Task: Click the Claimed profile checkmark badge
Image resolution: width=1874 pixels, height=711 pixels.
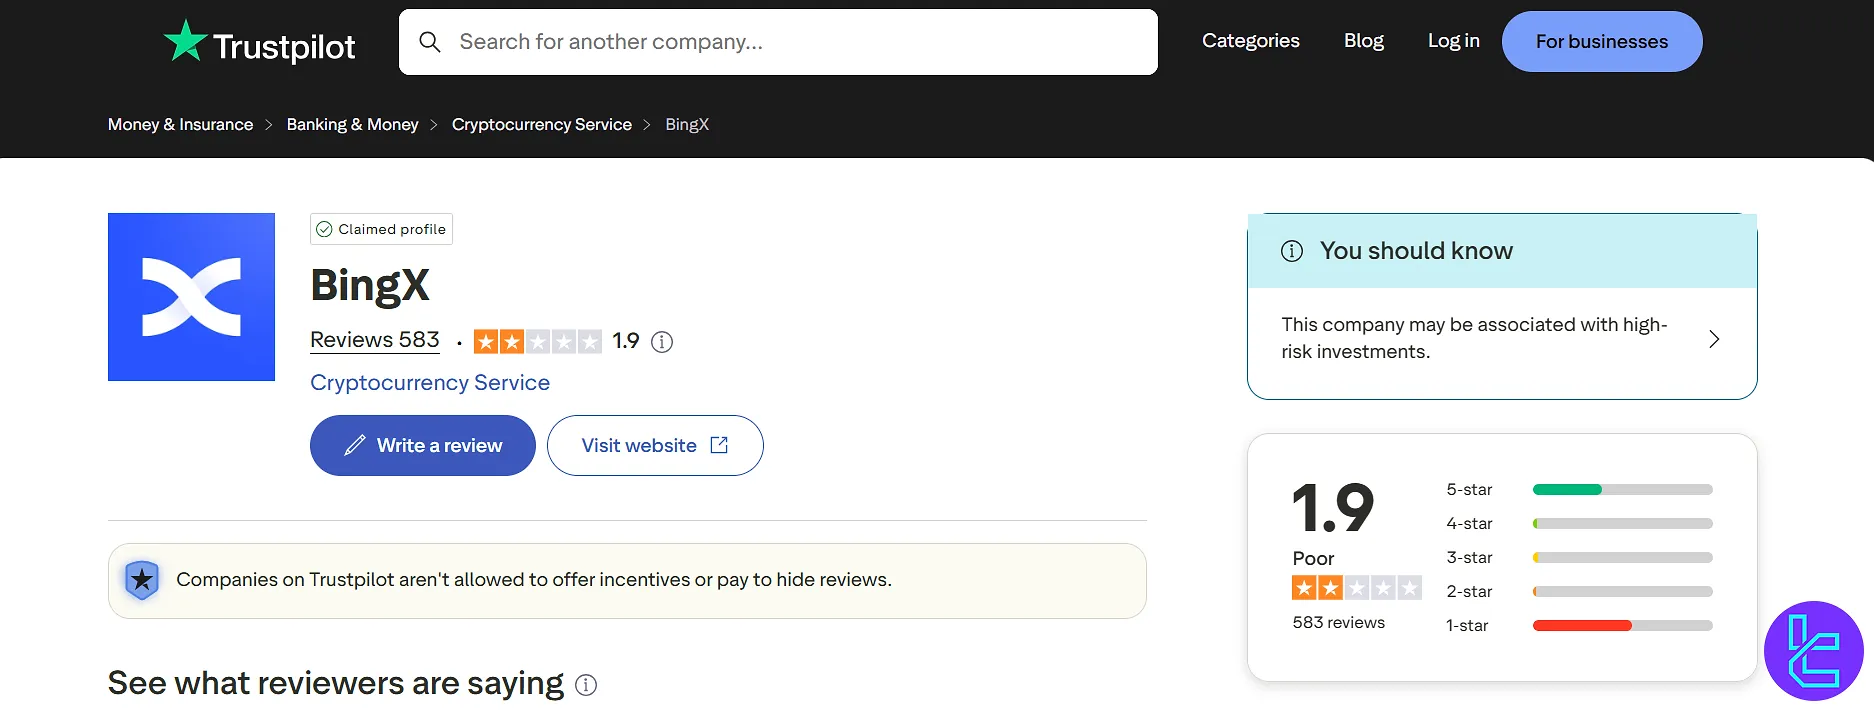Action: (381, 229)
